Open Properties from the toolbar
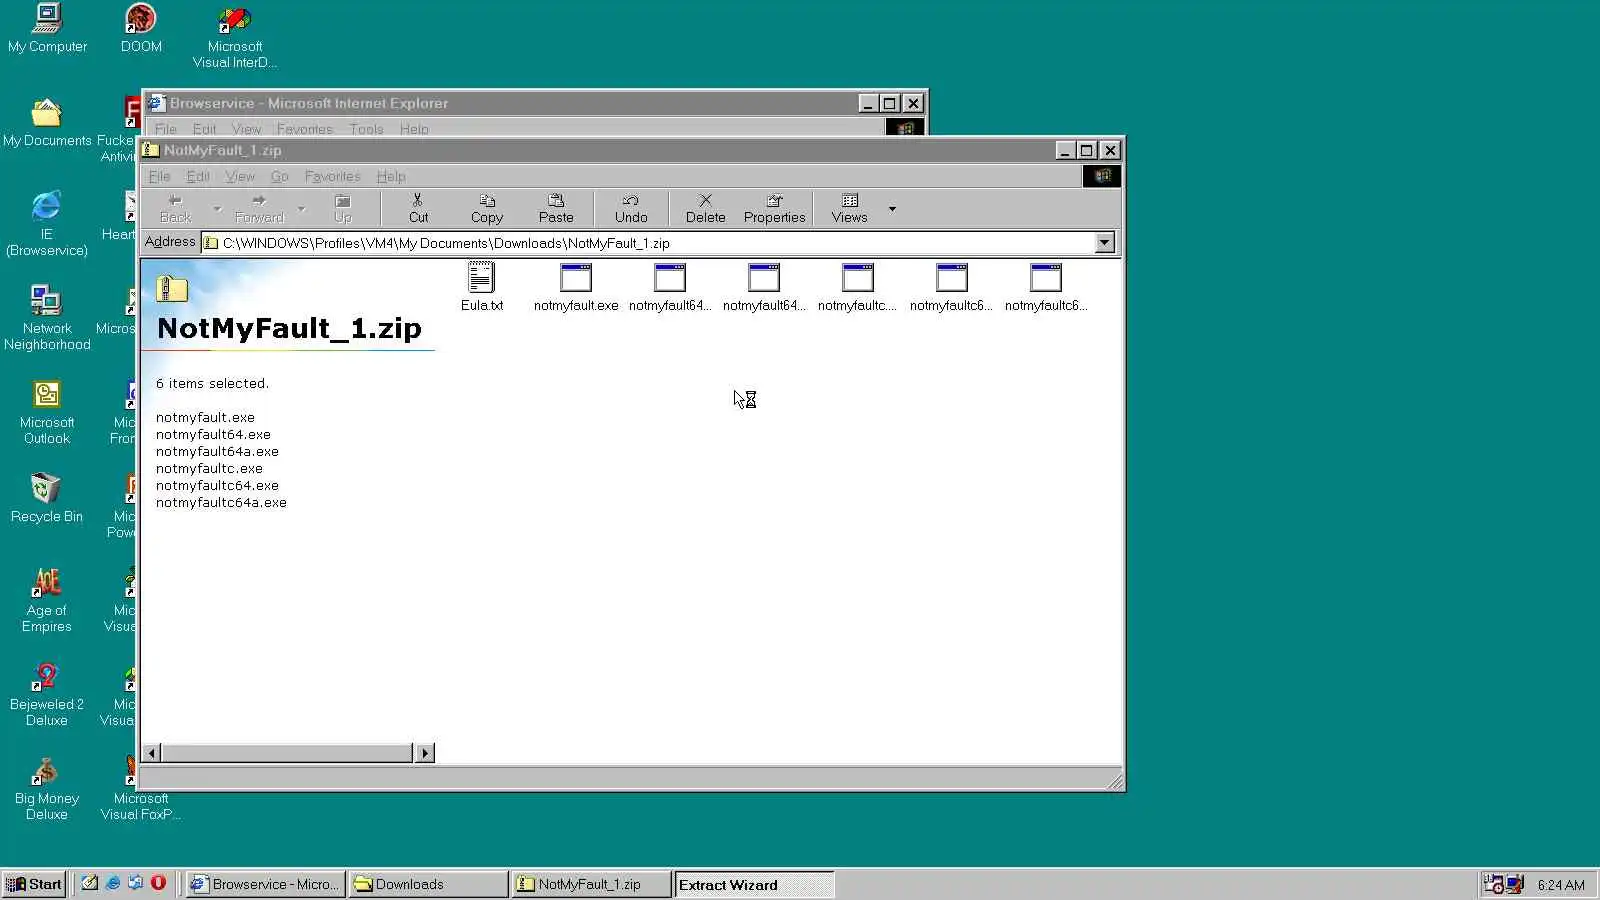This screenshot has width=1600, height=900. tap(774, 208)
